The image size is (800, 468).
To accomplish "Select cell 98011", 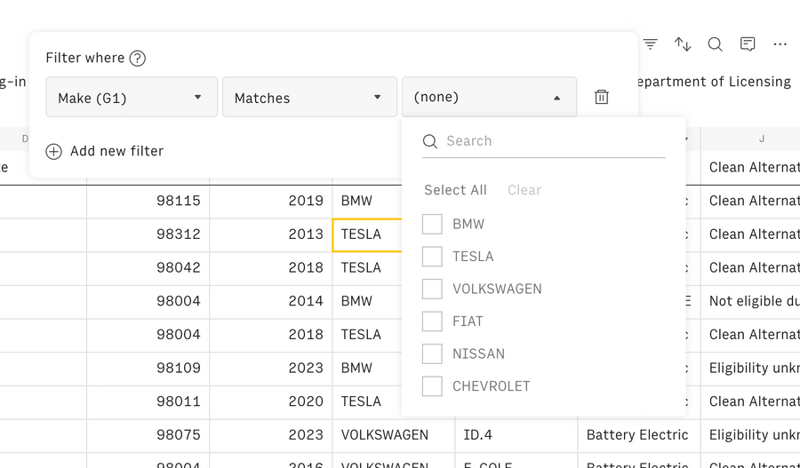I will 148,402.
